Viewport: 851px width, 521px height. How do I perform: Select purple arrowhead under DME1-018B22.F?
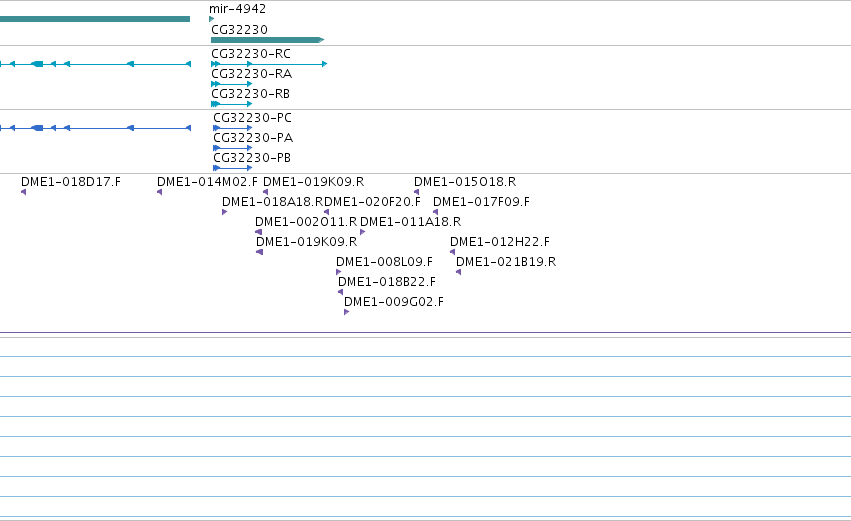click(x=340, y=292)
